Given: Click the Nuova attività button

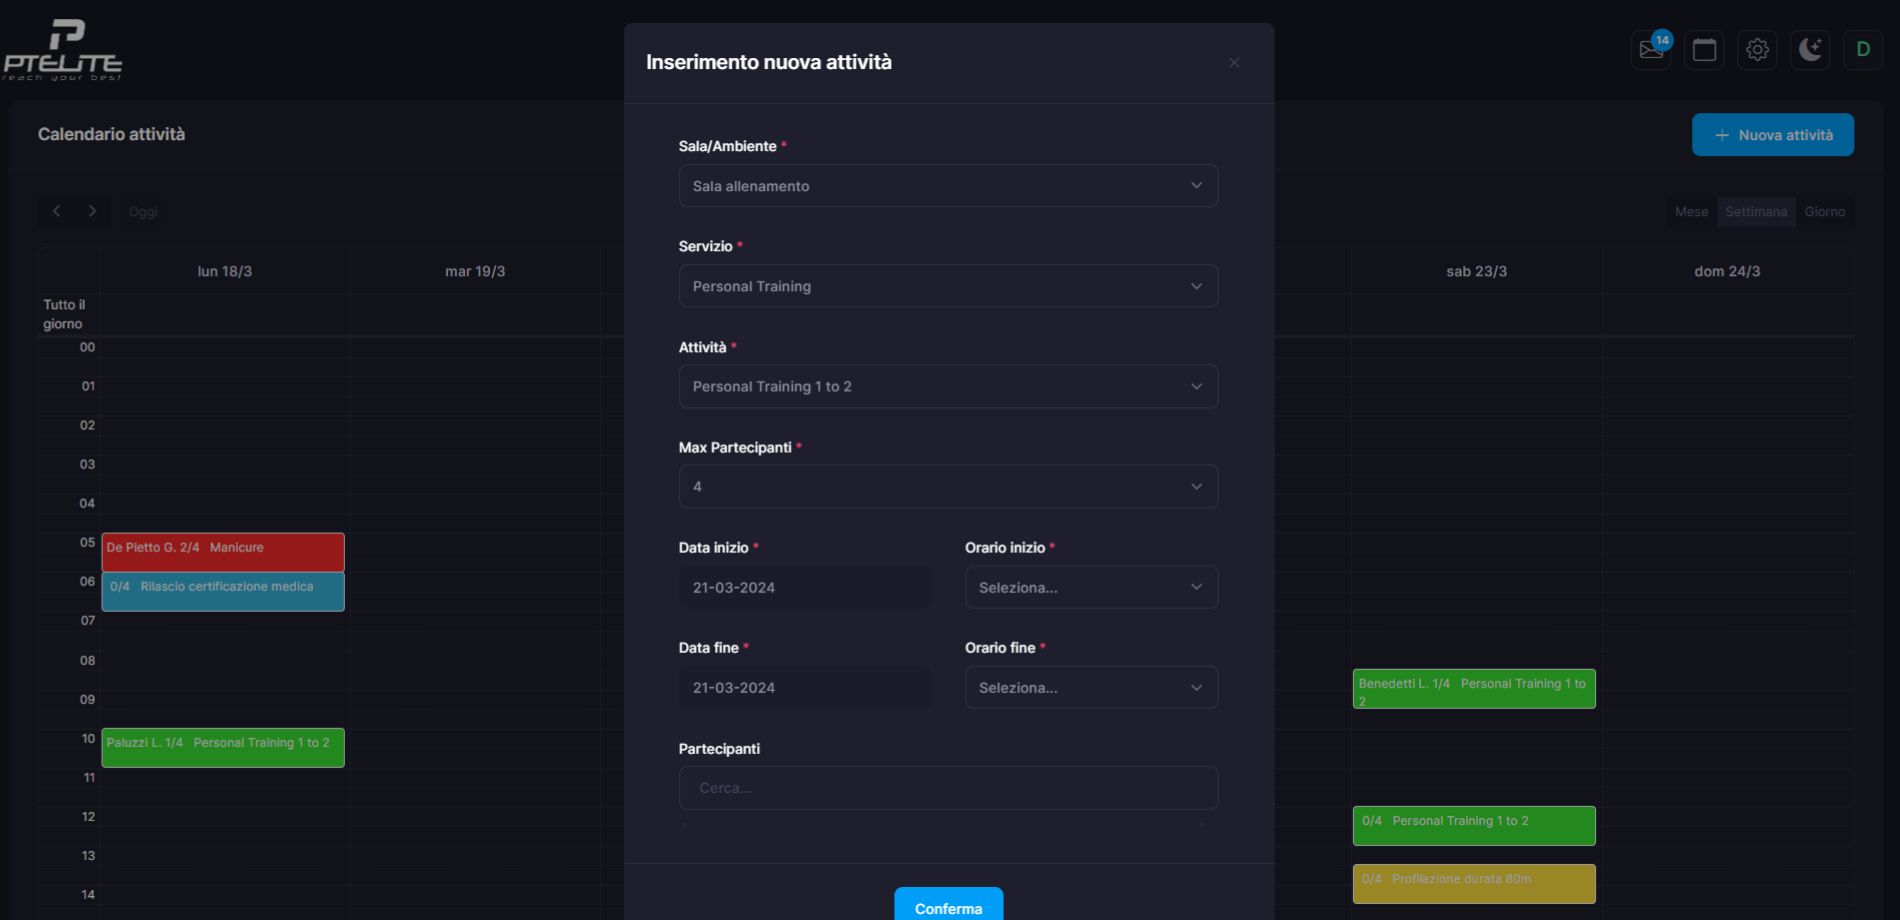Looking at the screenshot, I should click(x=1772, y=135).
